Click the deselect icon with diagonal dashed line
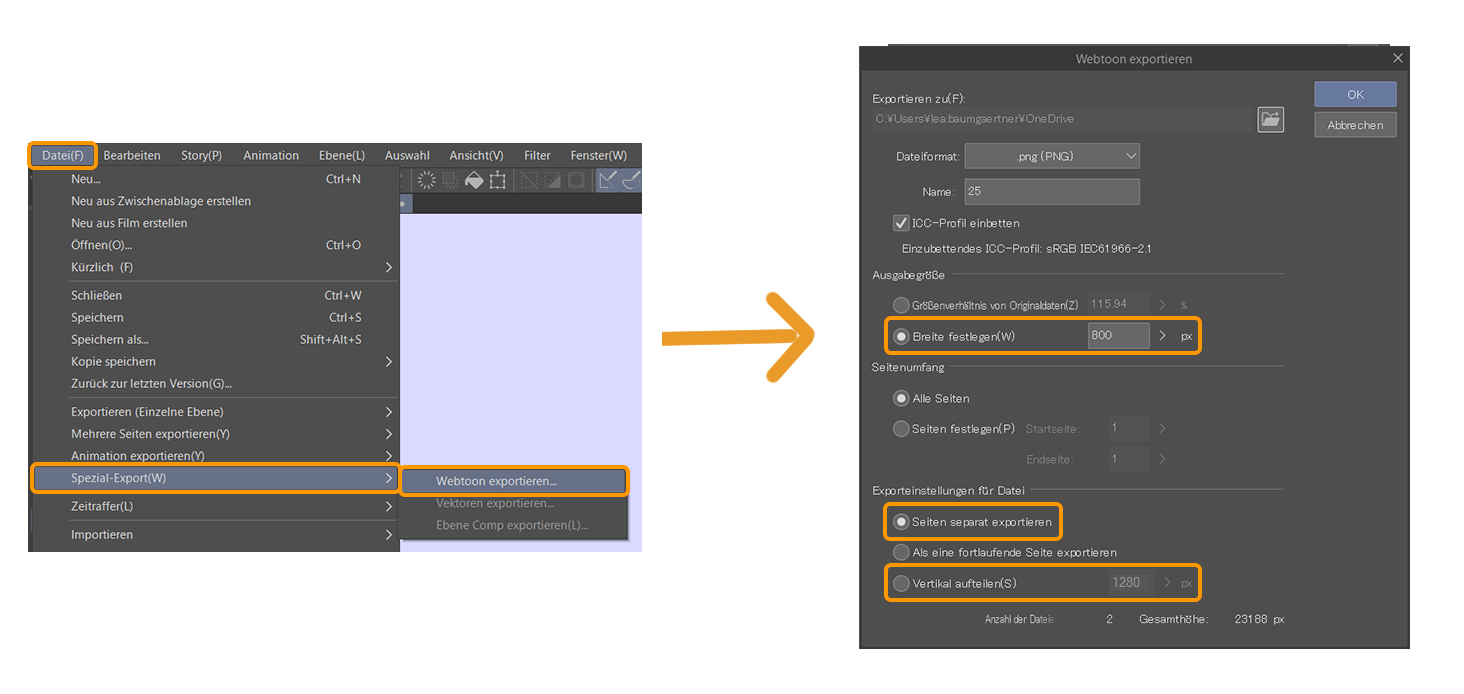 (529, 180)
